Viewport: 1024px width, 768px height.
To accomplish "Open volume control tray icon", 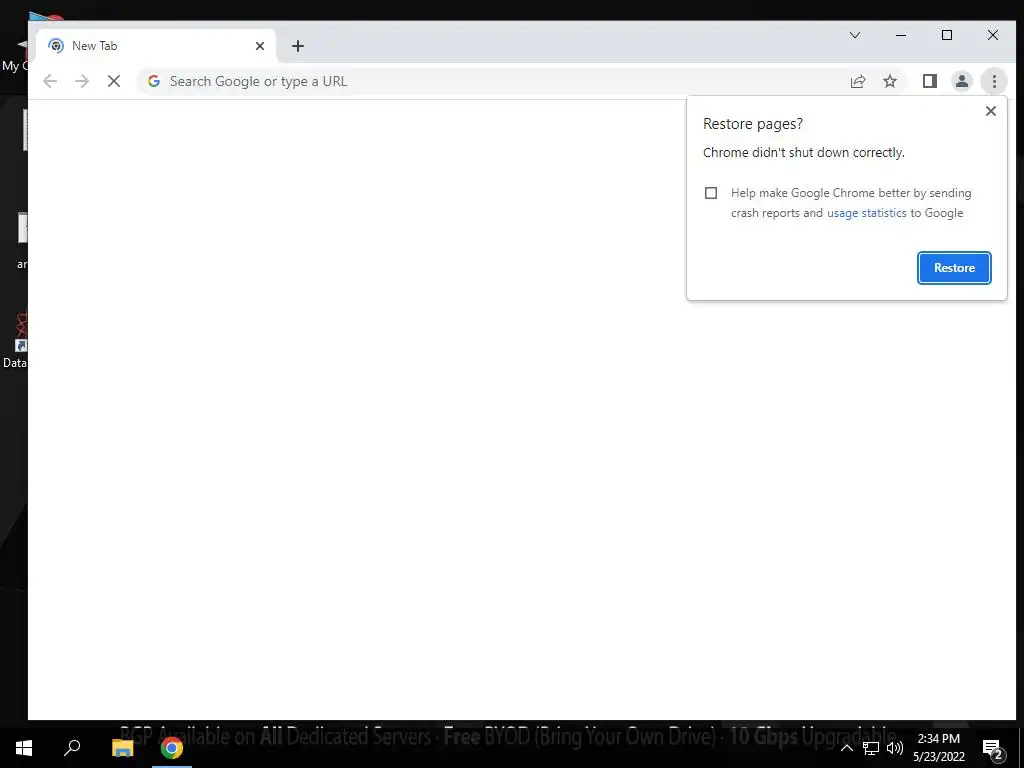I will pos(895,748).
